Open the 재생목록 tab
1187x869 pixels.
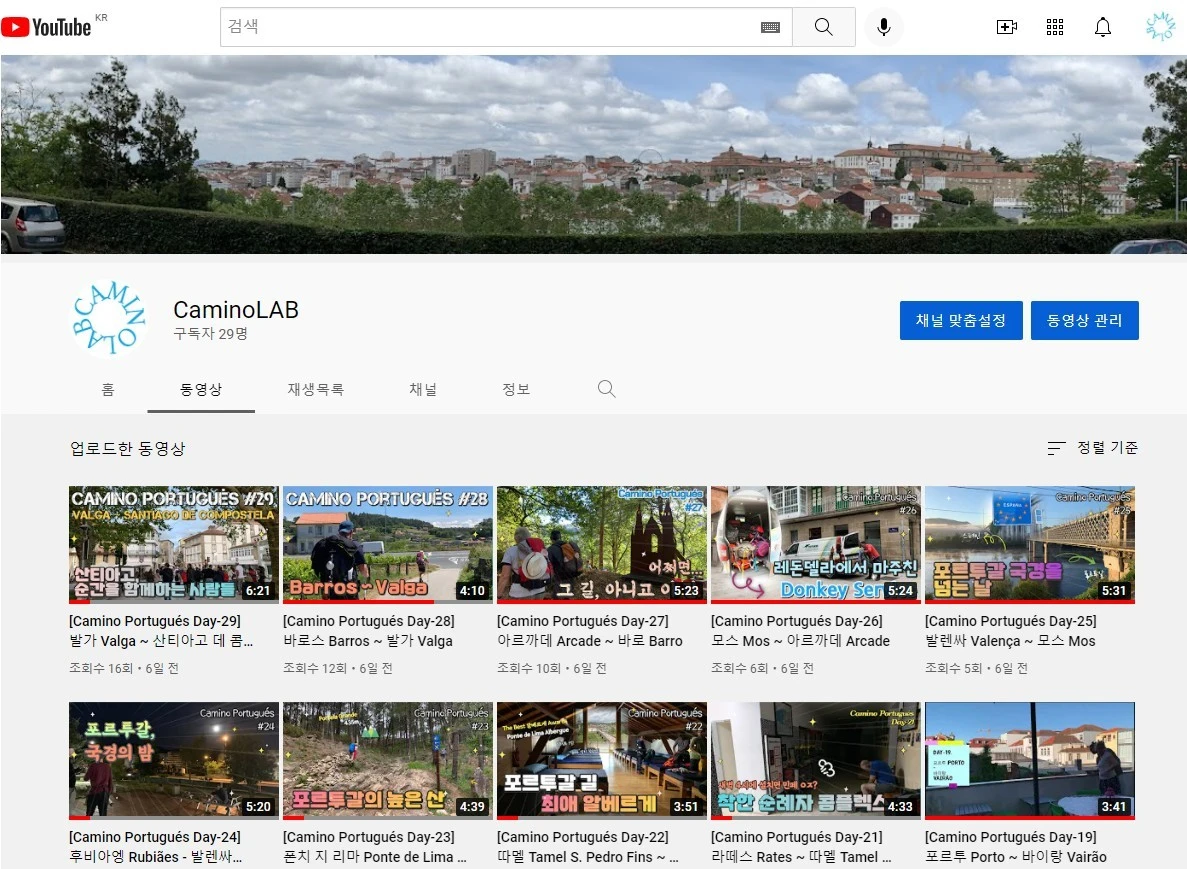(x=316, y=389)
